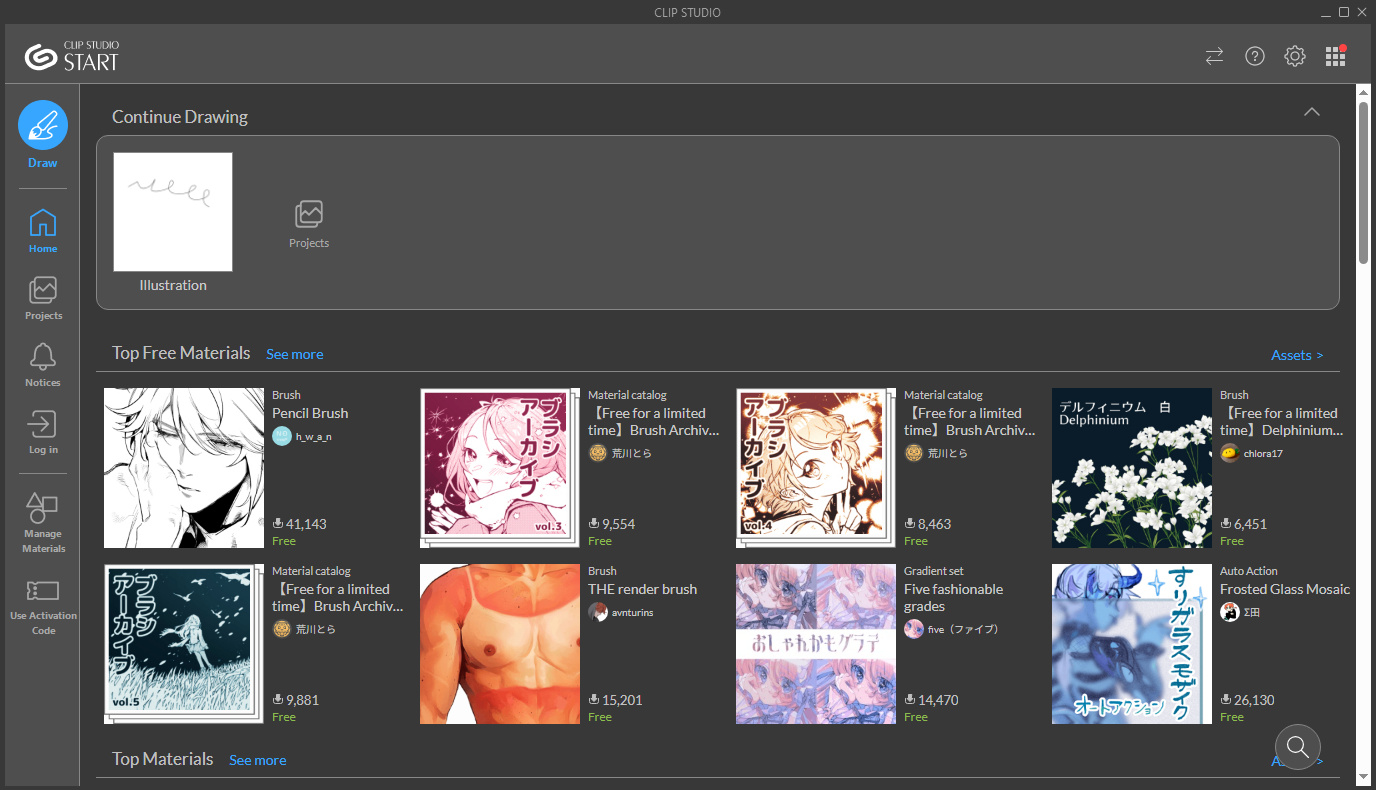Image resolution: width=1376 pixels, height=790 pixels.
Task: Open THE render brush thumbnail
Action: [x=500, y=644]
